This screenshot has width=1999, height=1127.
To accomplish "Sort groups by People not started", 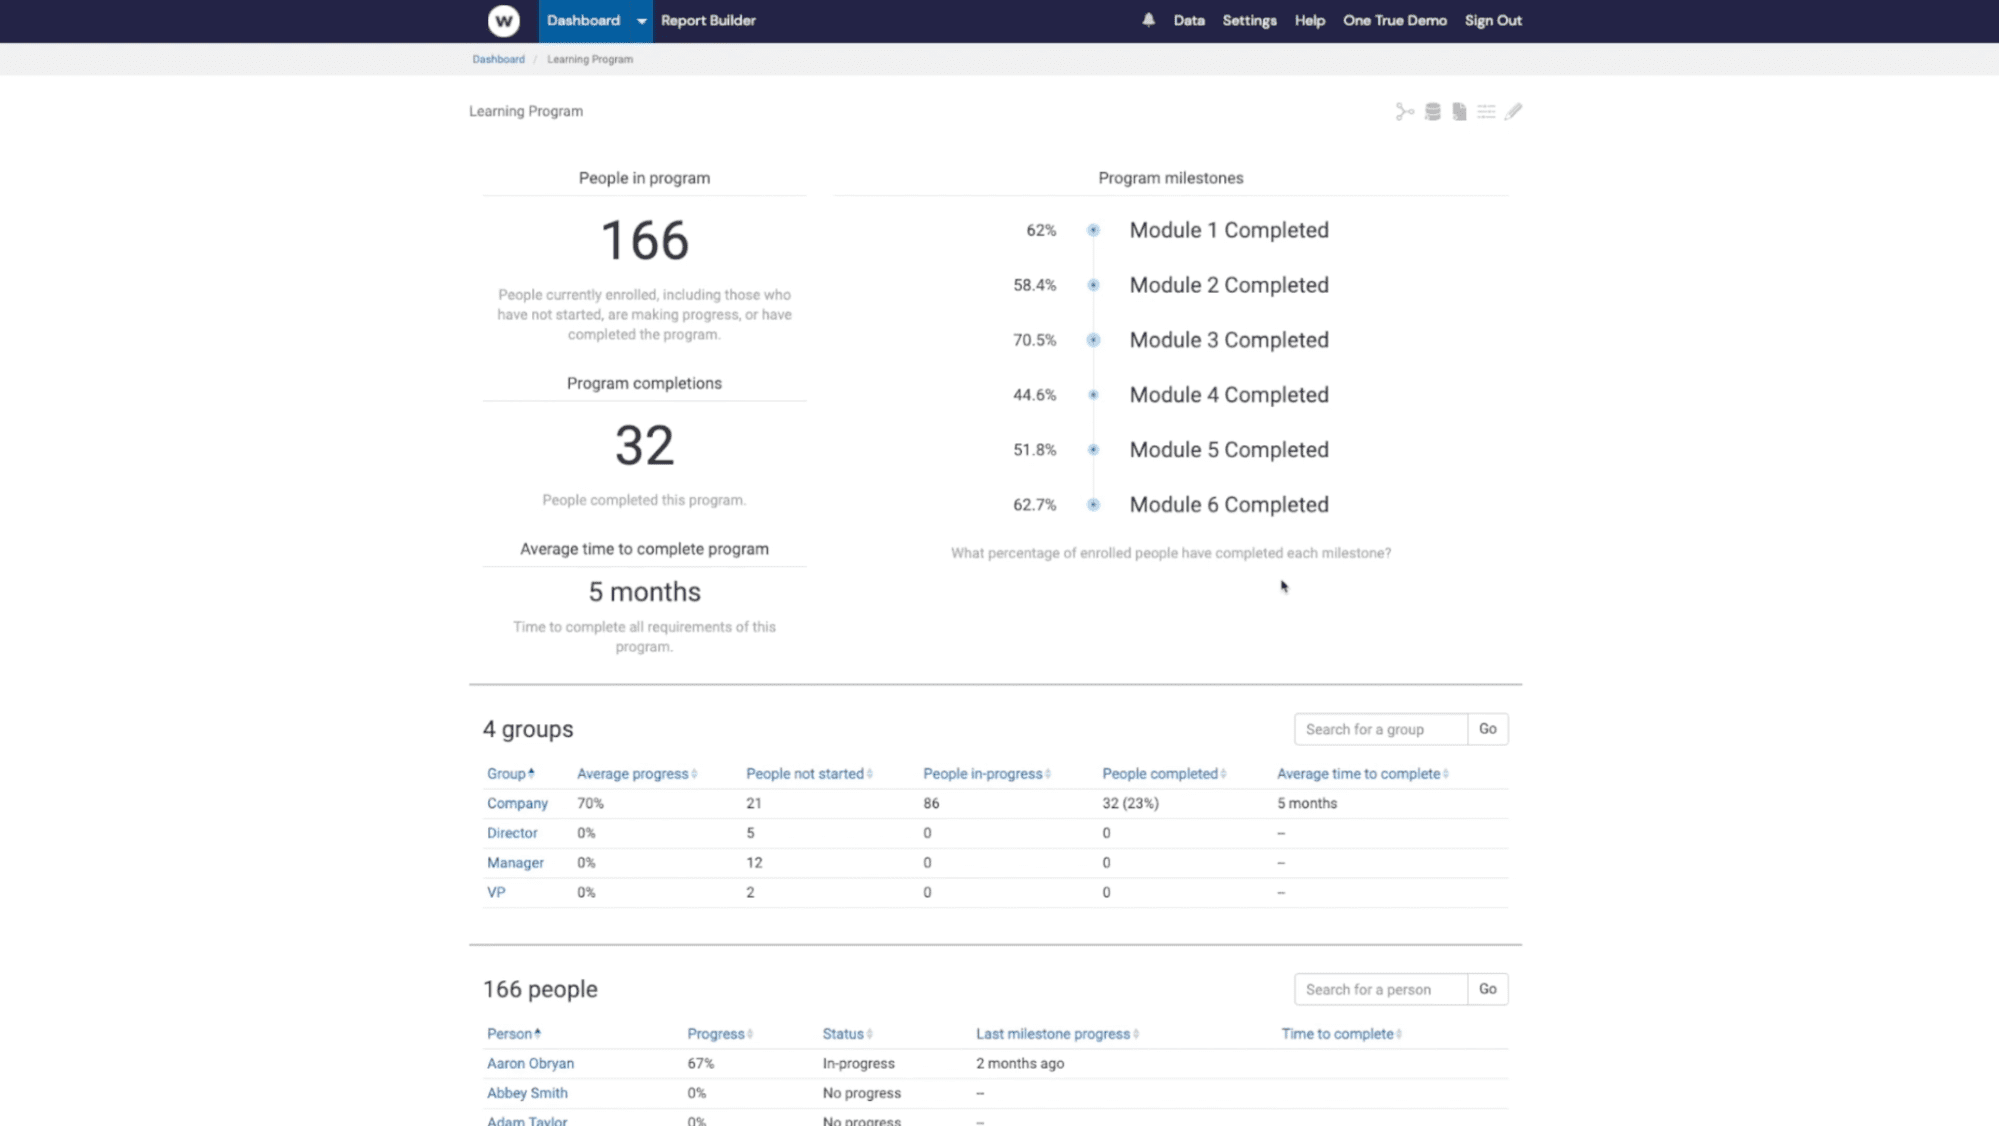I will (x=809, y=774).
